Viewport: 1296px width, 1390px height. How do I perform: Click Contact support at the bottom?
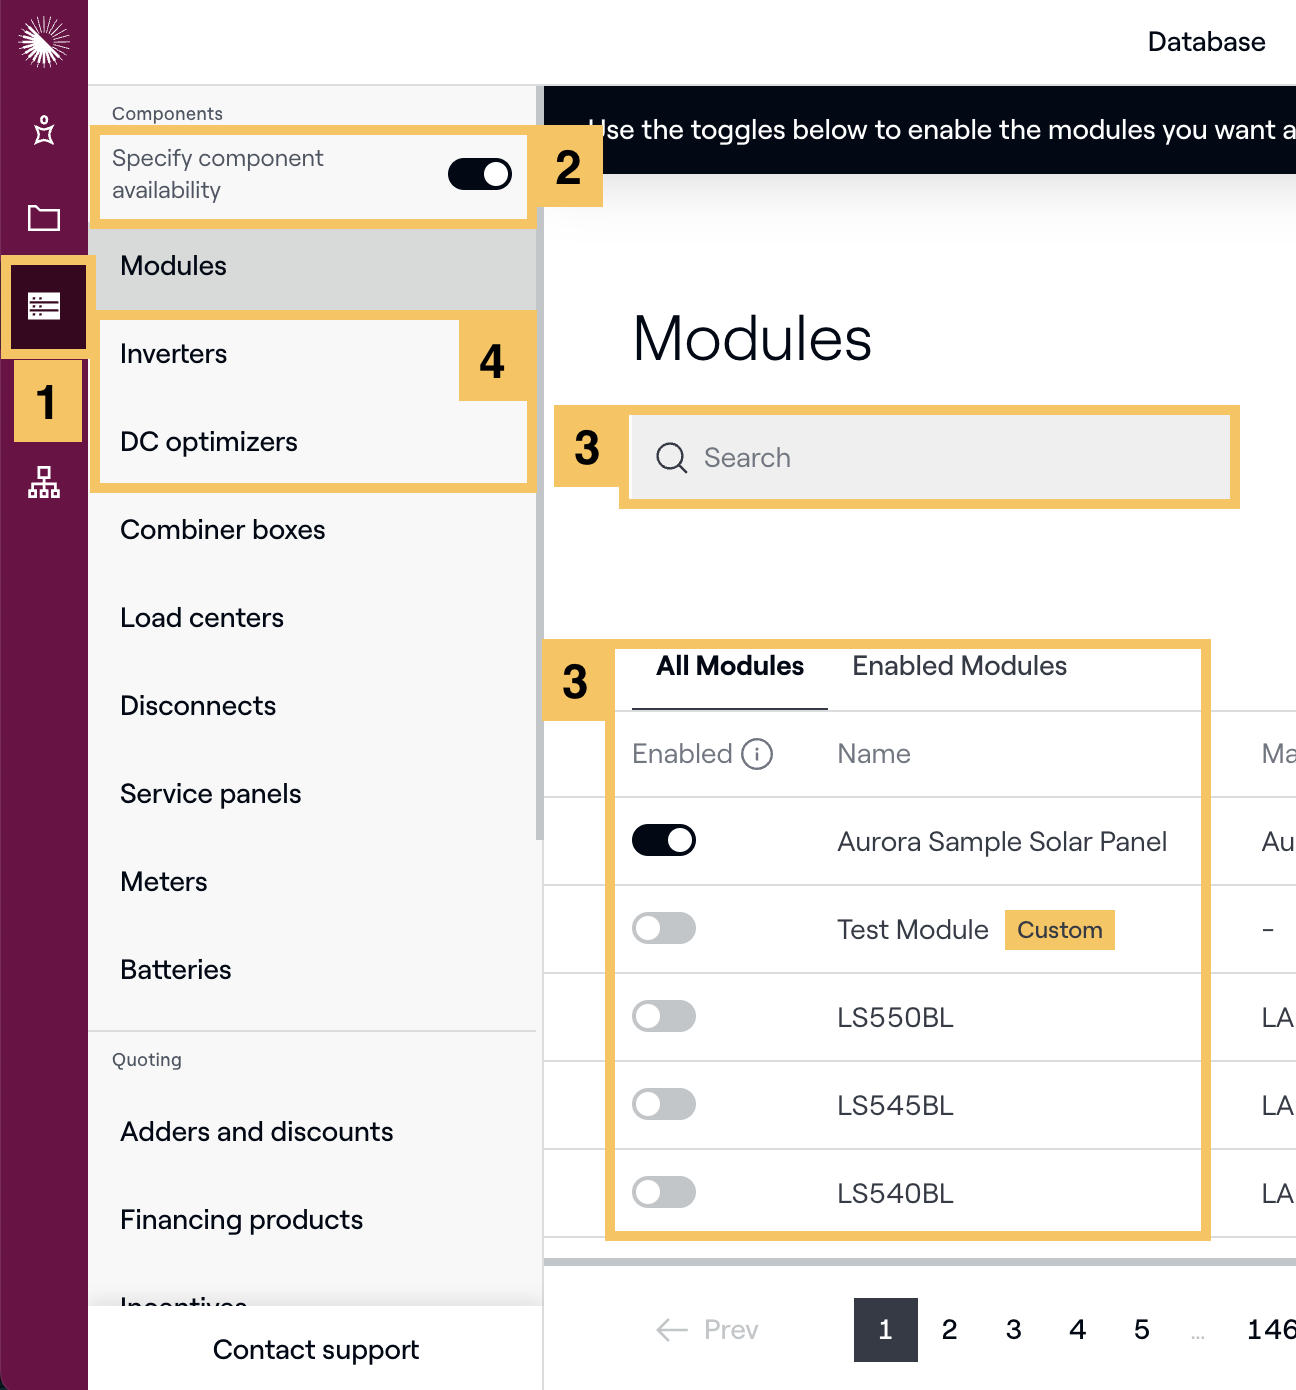pos(315,1349)
